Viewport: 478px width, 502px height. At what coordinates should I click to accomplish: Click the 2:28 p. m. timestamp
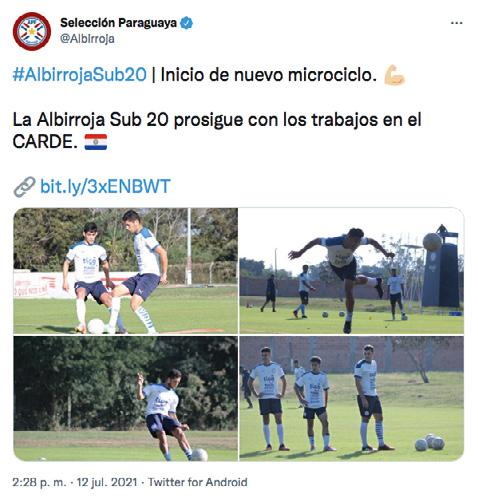(x=39, y=482)
